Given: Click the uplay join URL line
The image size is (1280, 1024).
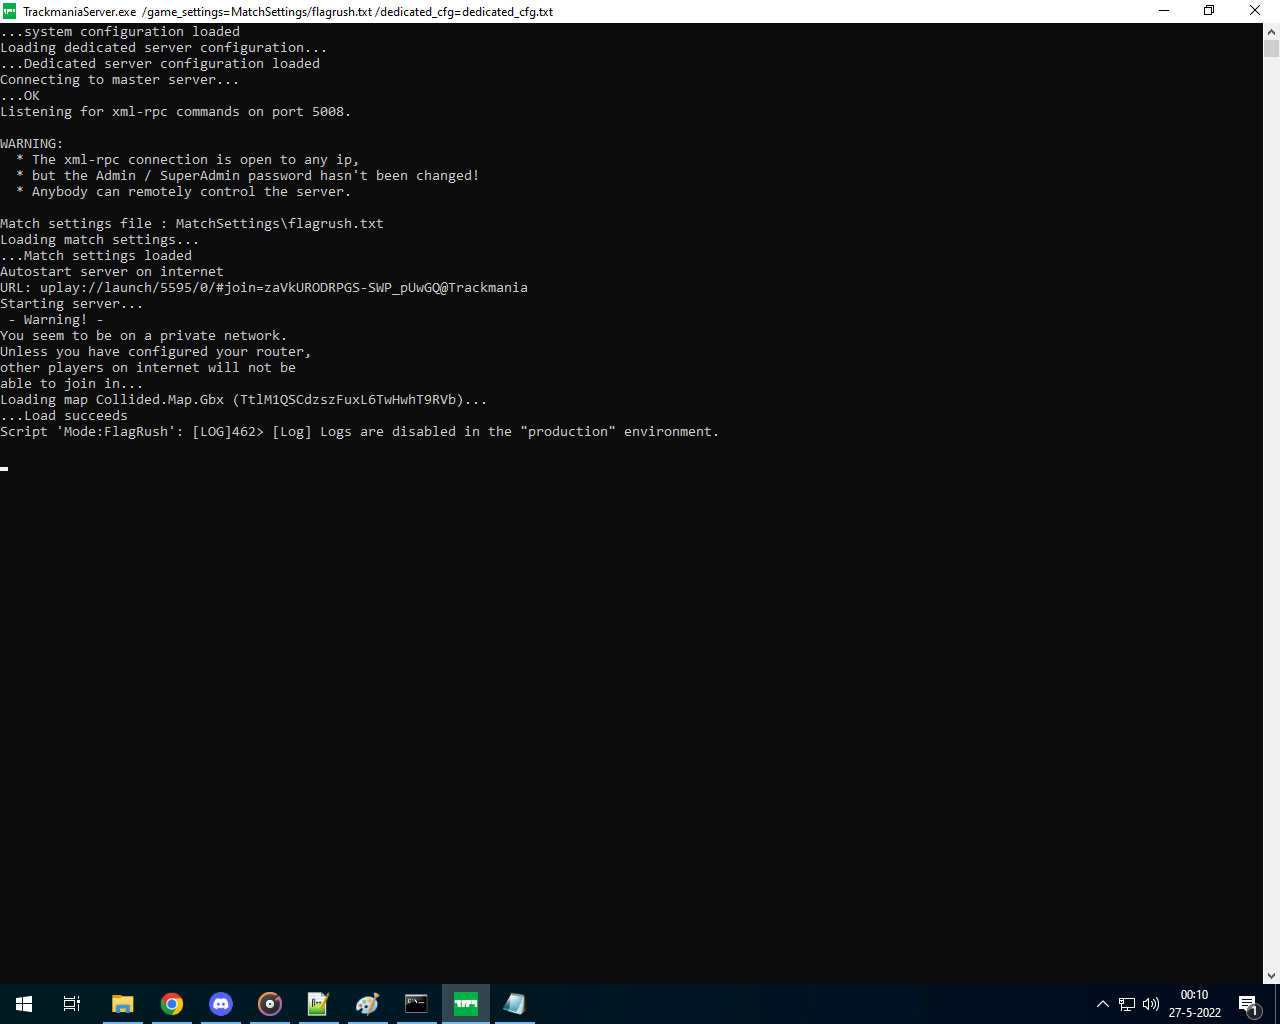Looking at the screenshot, I should click(264, 288).
